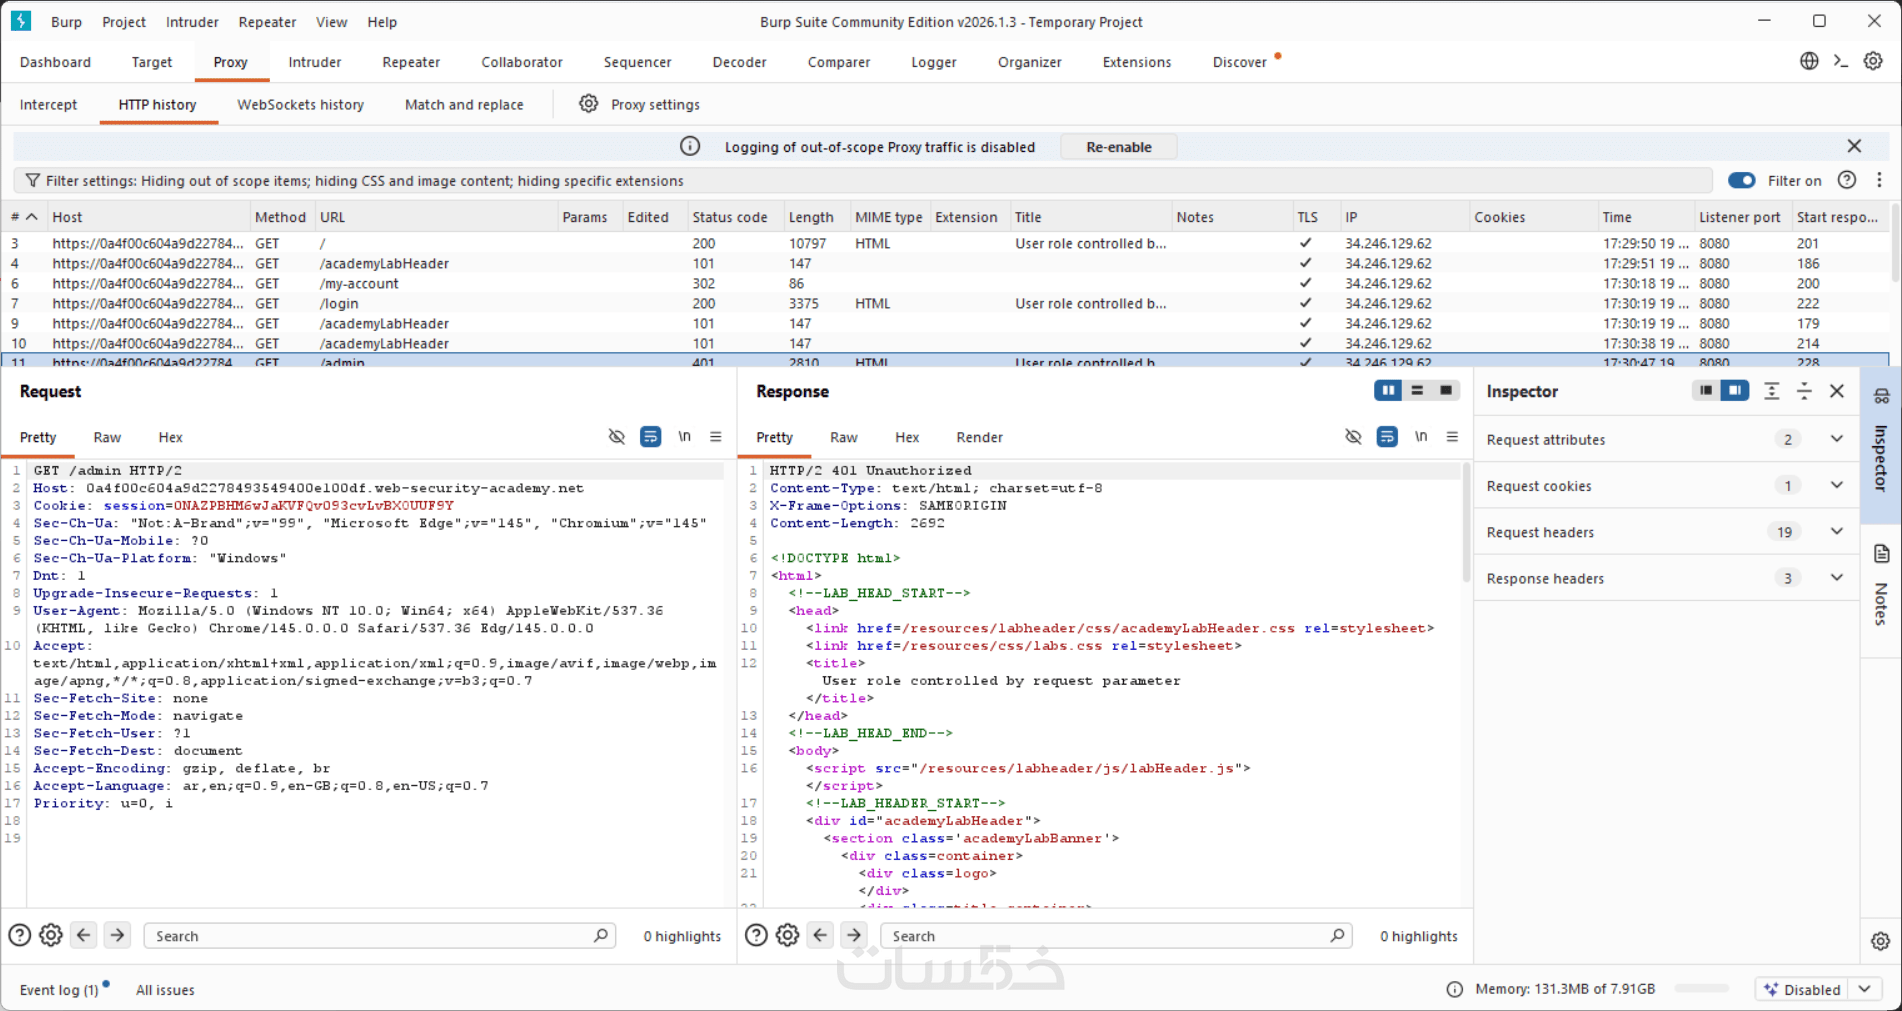The image size is (1902, 1011).
Task: Switch to WebSockets history tab
Action: click(300, 104)
